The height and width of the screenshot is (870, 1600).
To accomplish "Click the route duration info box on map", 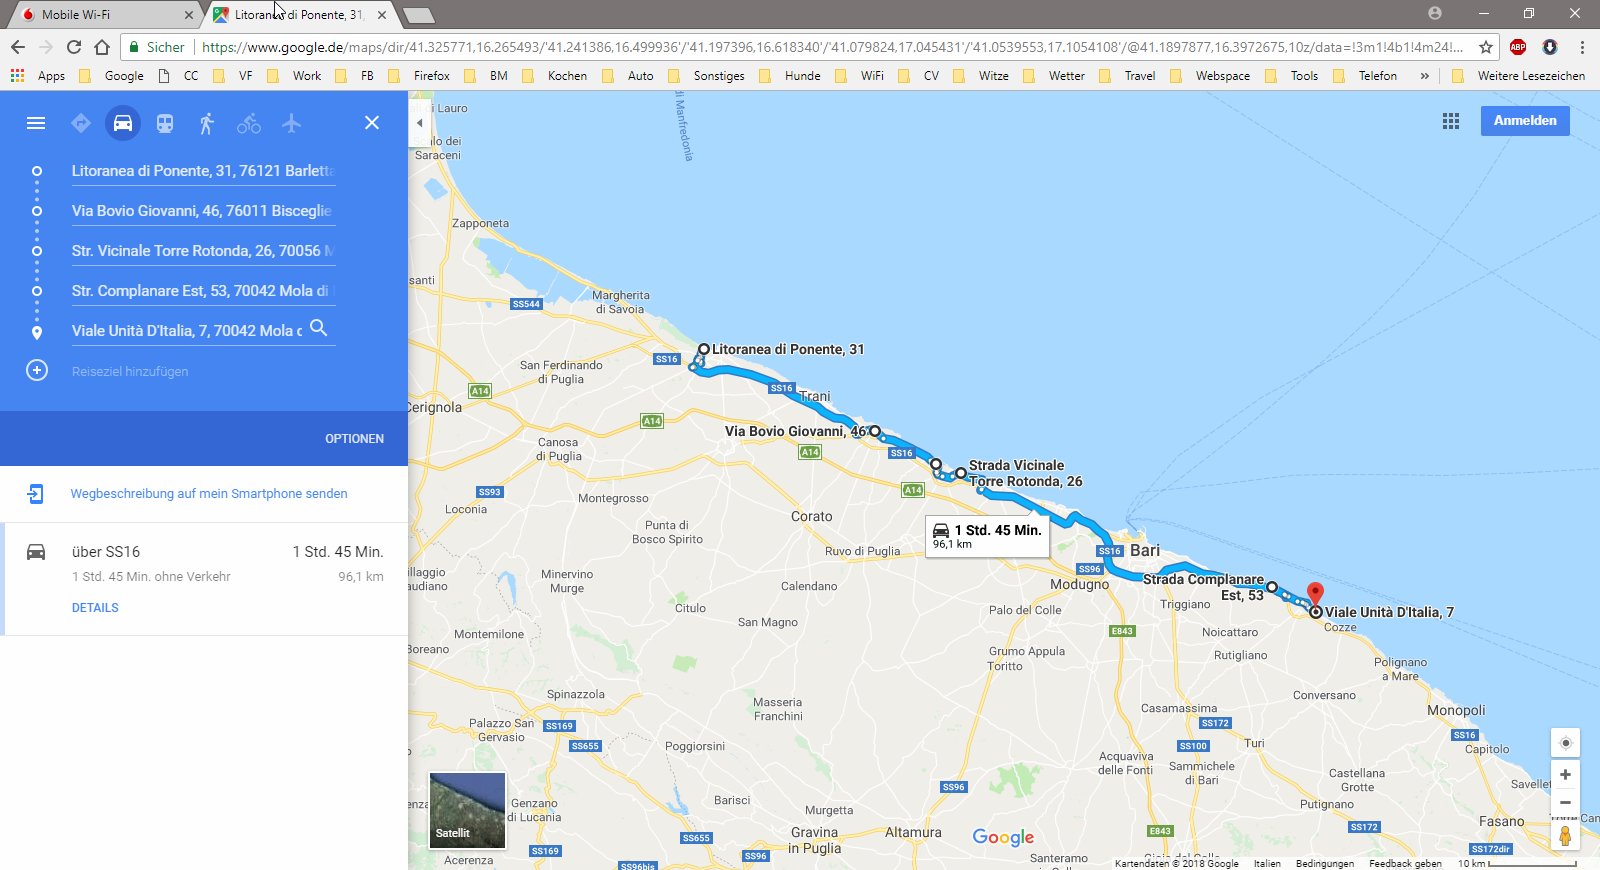I will (x=987, y=535).
